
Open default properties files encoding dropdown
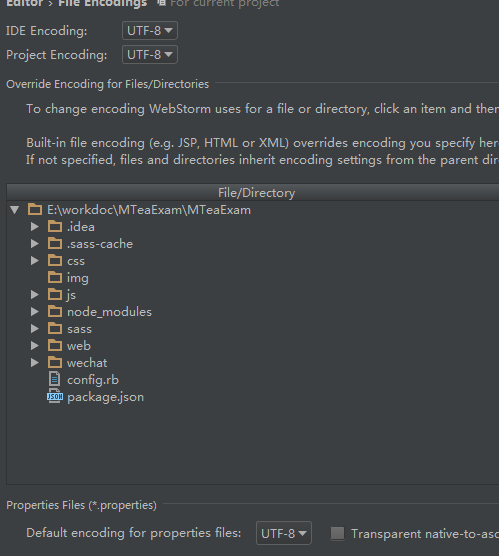click(x=284, y=533)
